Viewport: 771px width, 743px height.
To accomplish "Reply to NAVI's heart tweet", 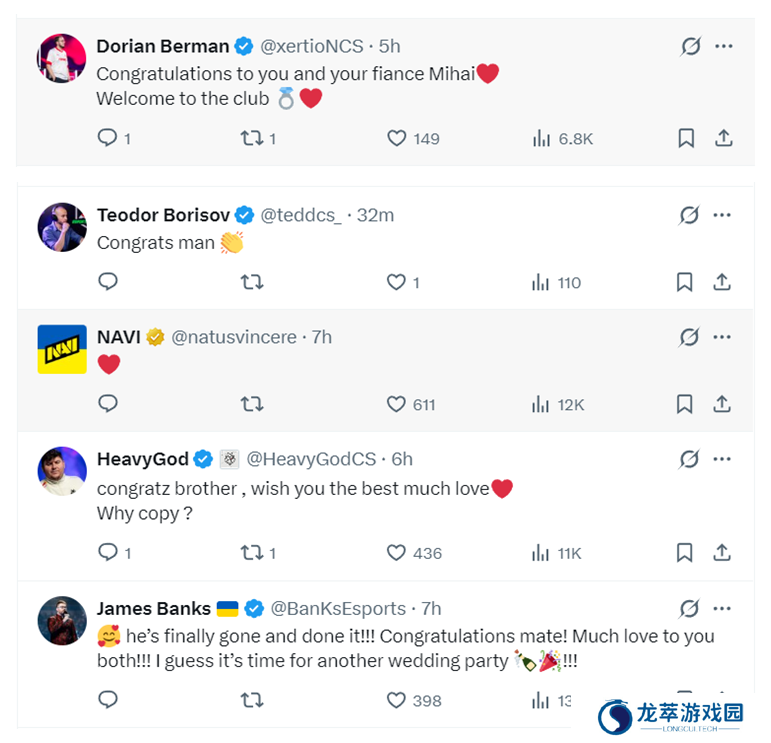I will (108, 404).
